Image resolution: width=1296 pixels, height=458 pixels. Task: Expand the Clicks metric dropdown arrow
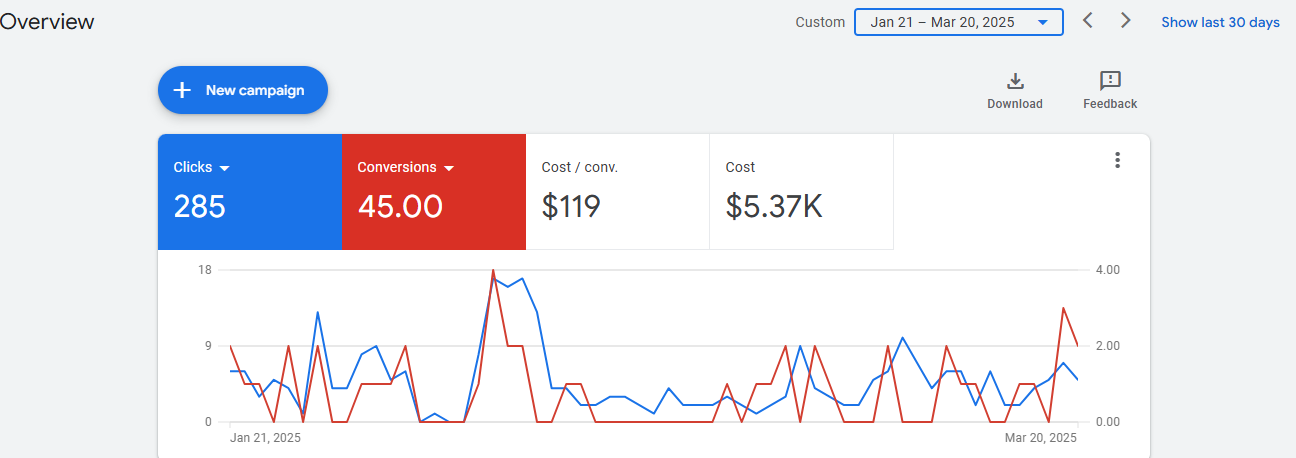tap(225, 168)
